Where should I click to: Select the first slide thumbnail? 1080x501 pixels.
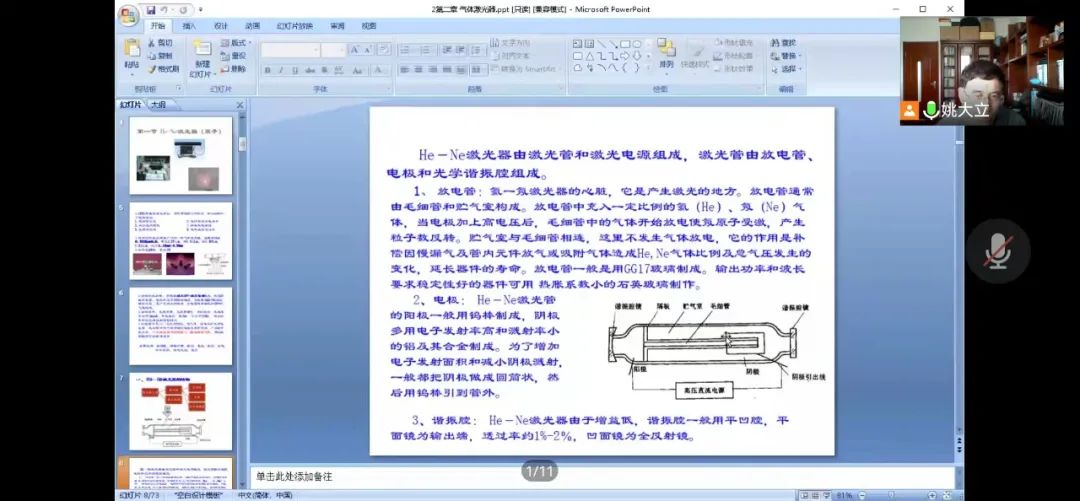pos(181,155)
